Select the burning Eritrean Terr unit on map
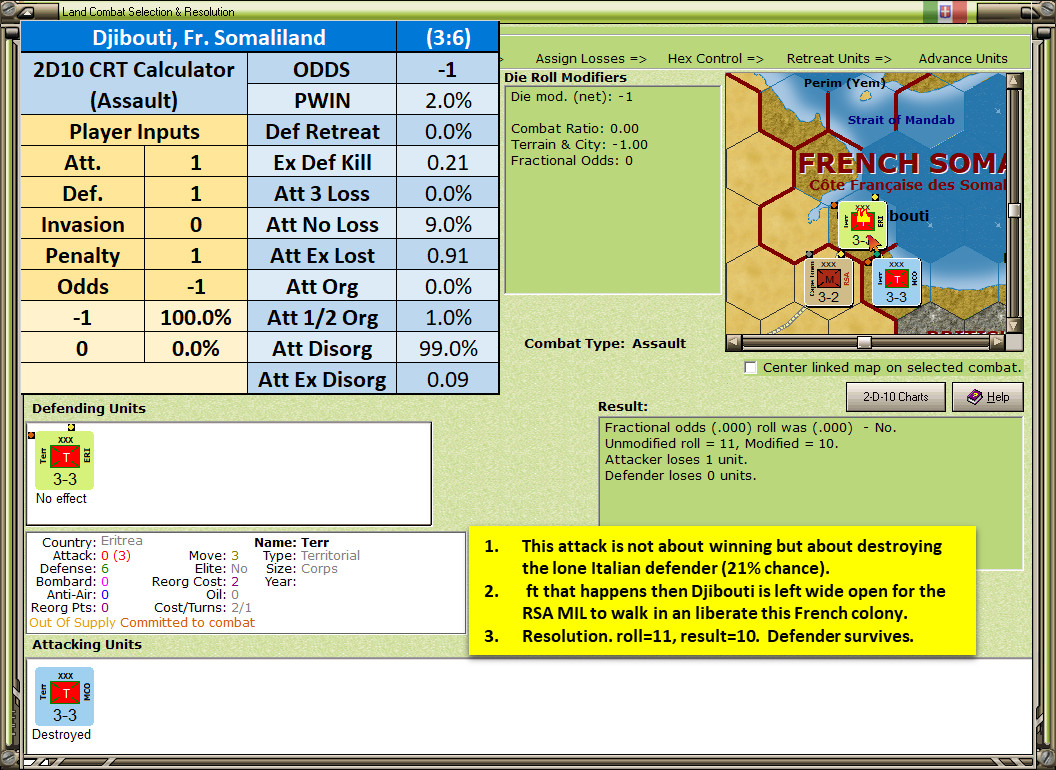 pos(862,225)
